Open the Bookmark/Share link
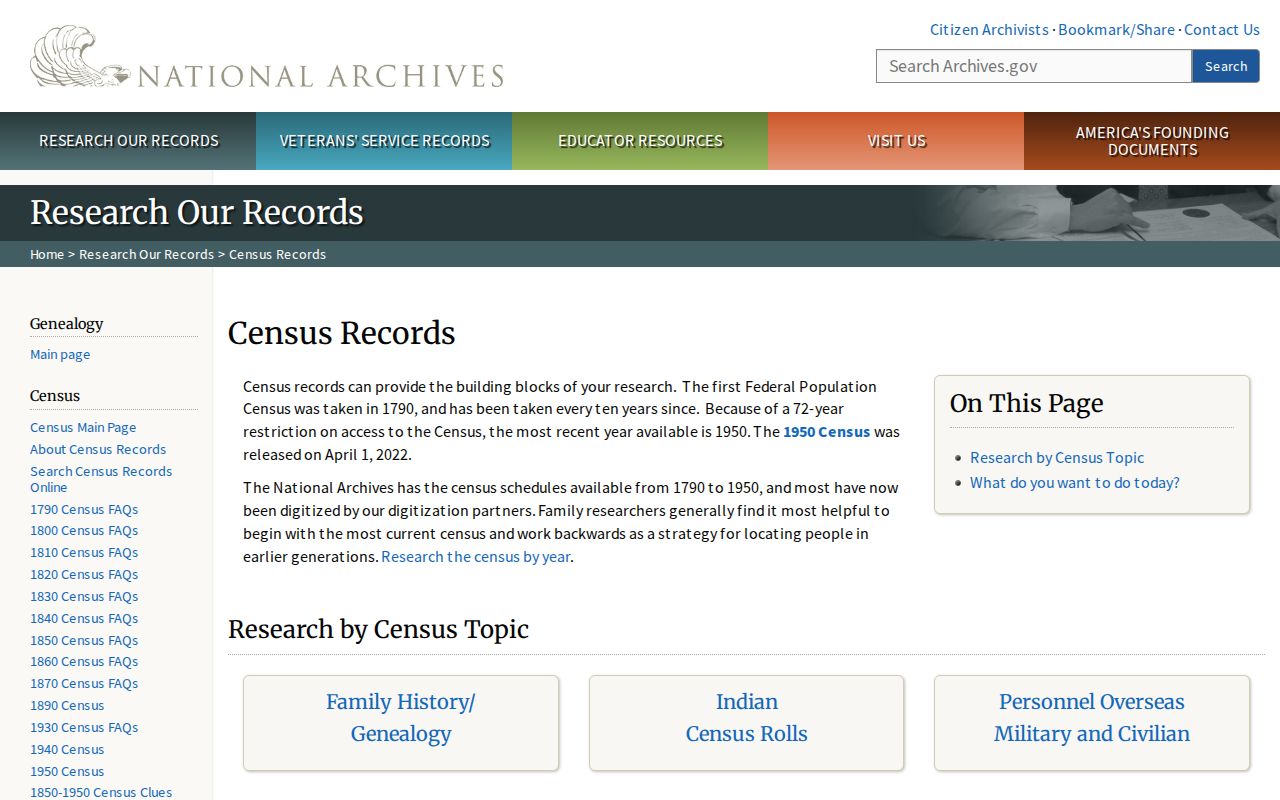This screenshot has width=1280, height=800. coord(1116,30)
